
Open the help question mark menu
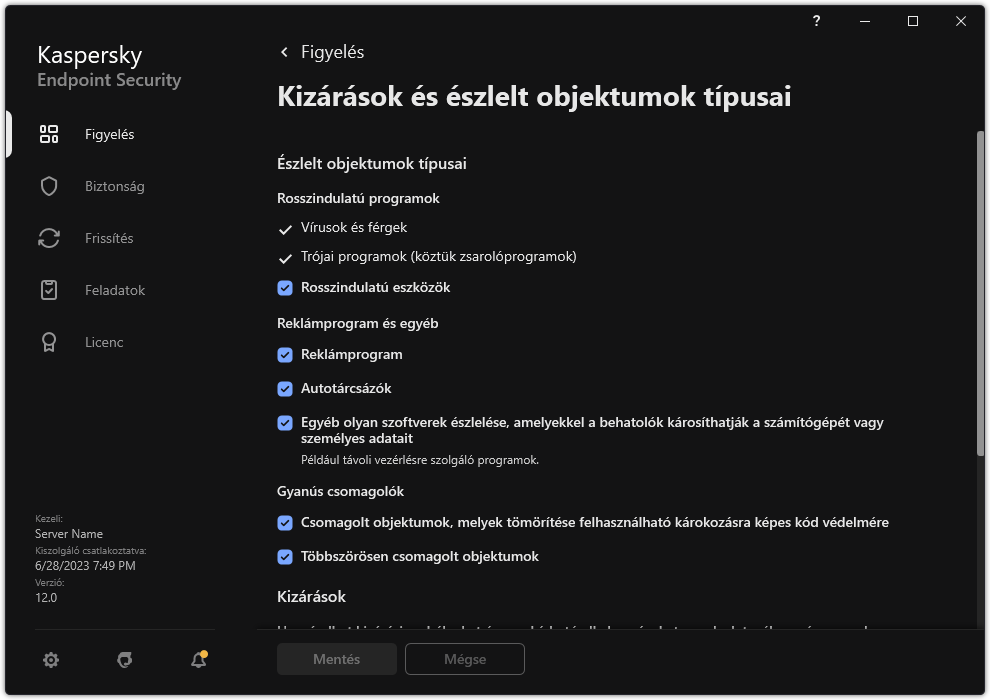coord(816,21)
